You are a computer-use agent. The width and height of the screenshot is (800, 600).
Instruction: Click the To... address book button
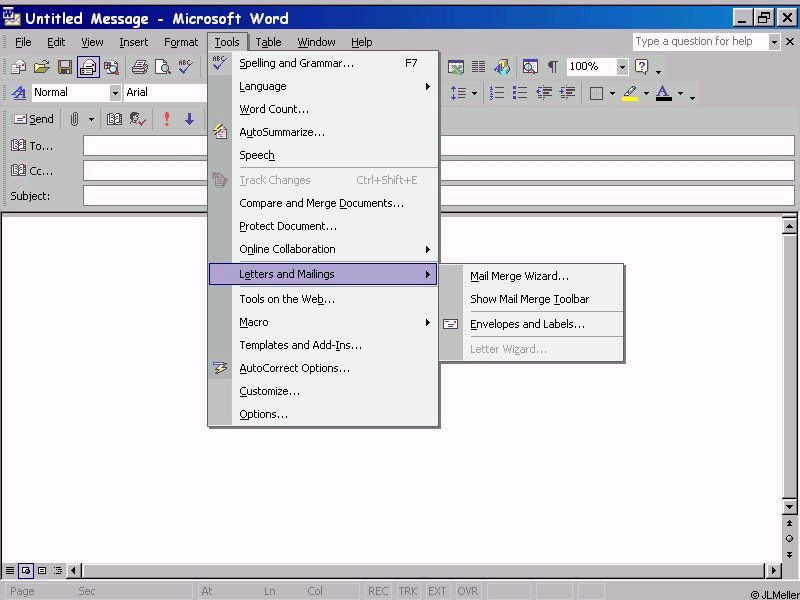coord(32,146)
